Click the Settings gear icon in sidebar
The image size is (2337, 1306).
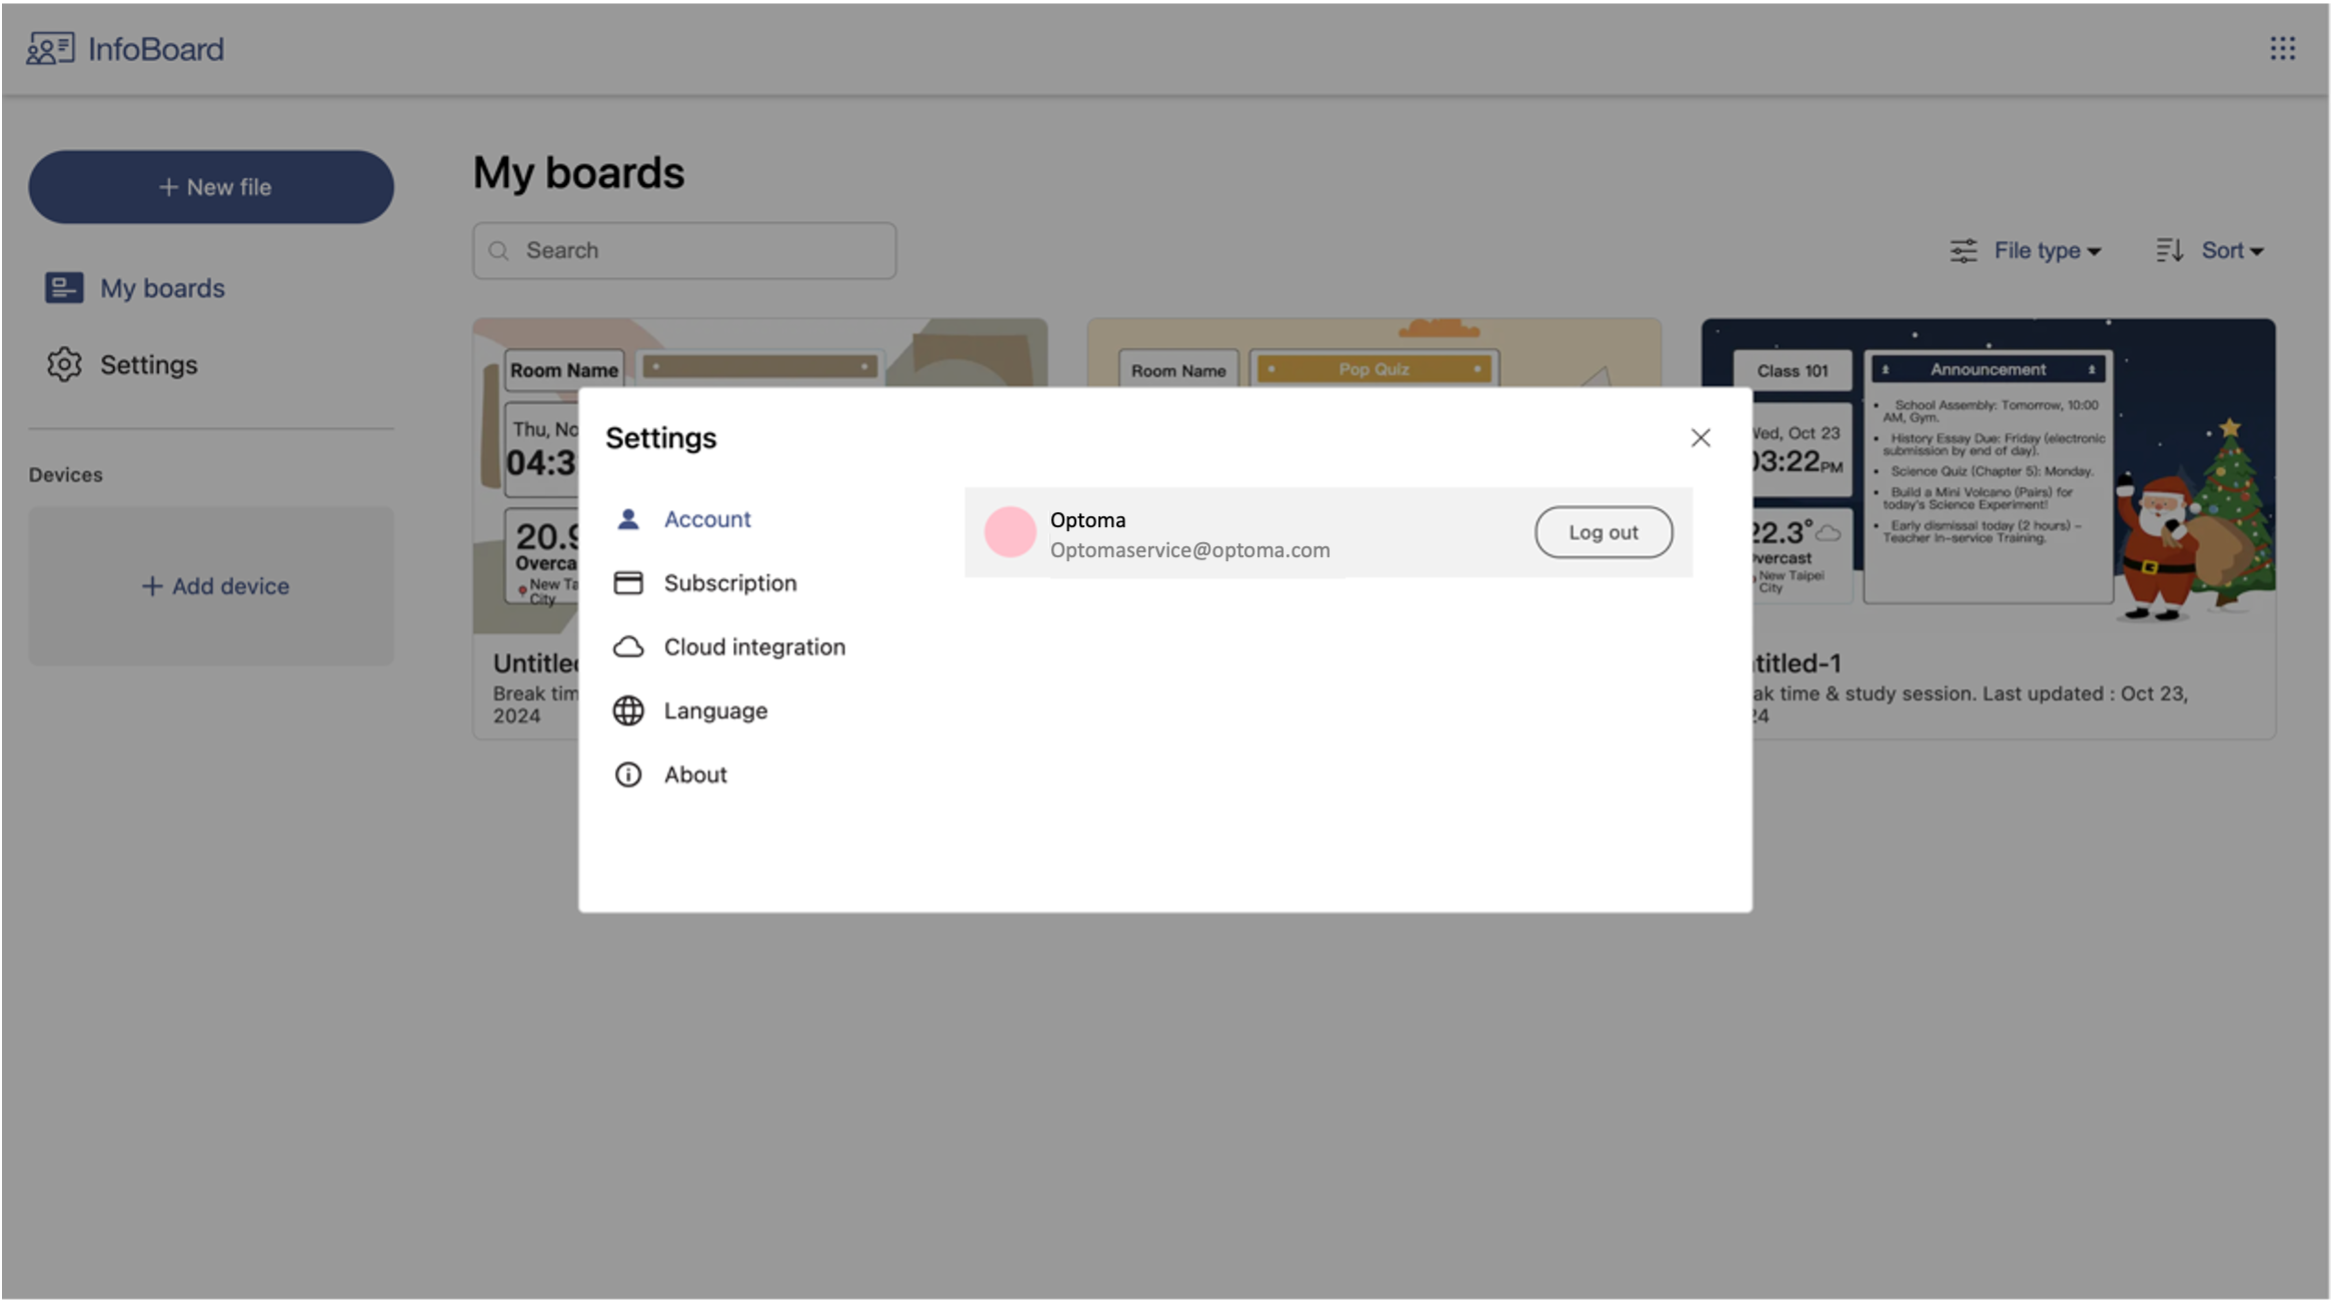[x=64, y=365]
